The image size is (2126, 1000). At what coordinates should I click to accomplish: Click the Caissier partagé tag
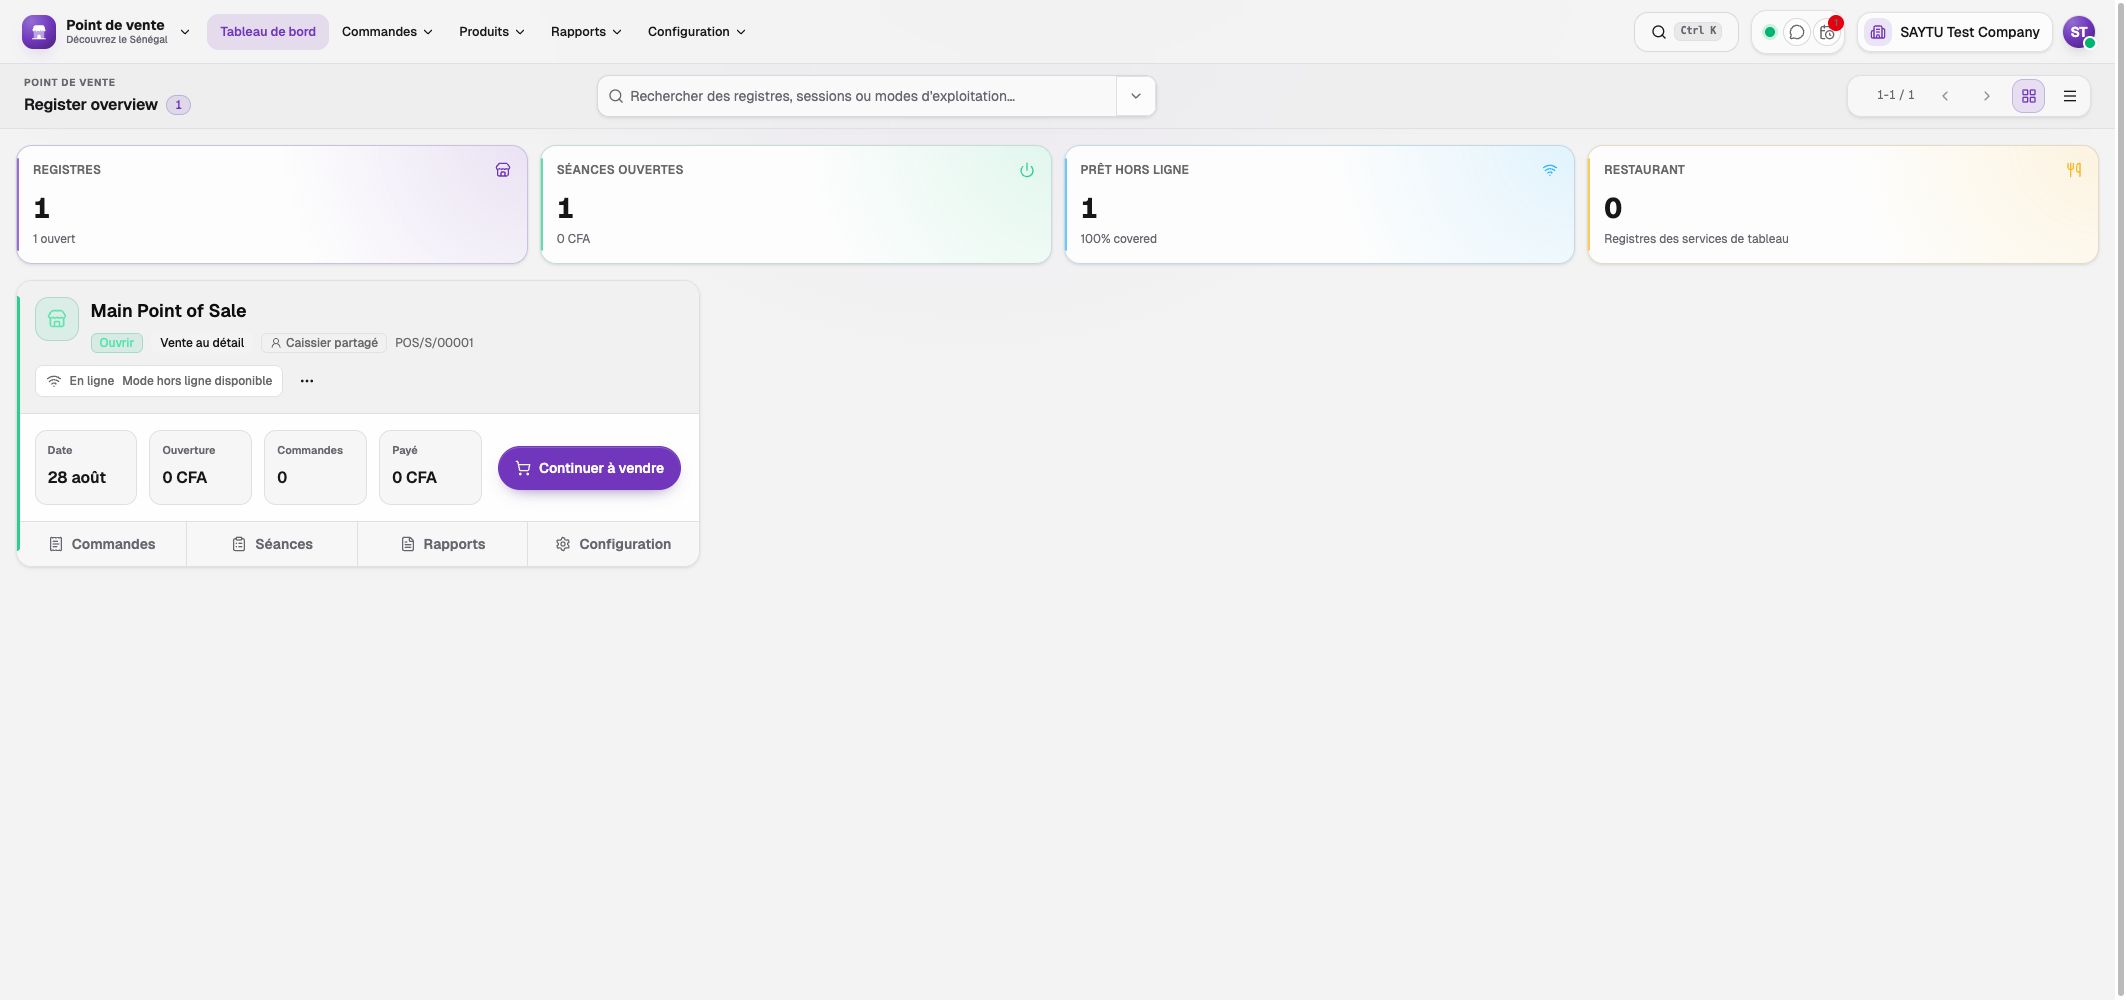coord(324,343)
